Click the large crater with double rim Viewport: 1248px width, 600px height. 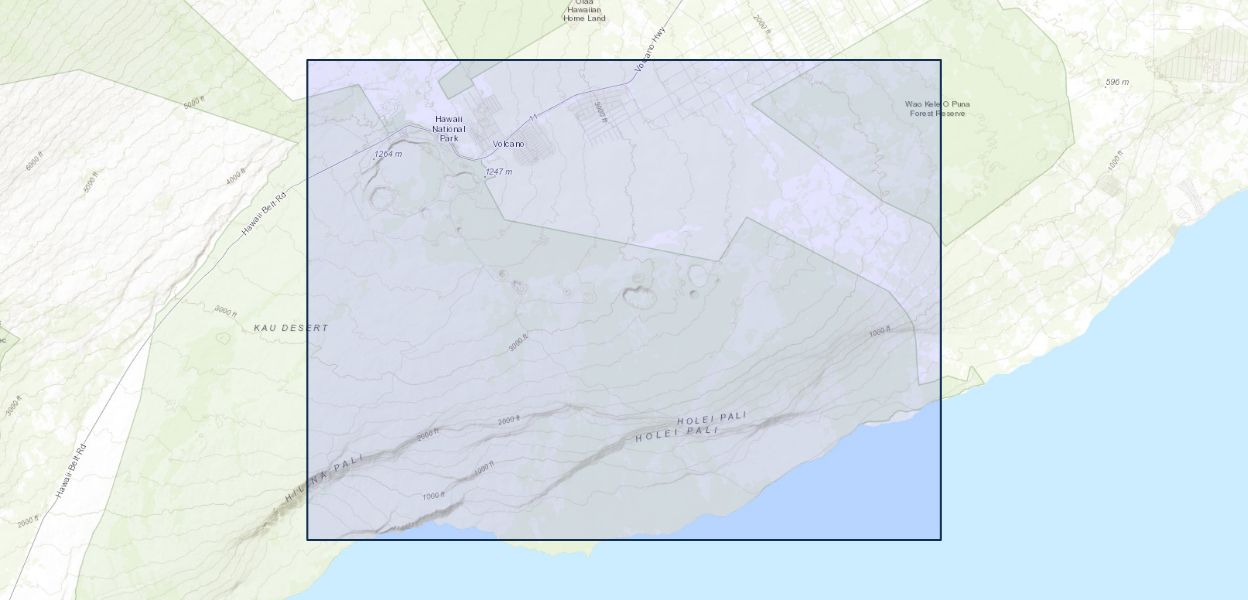click(x=637, y=294)
